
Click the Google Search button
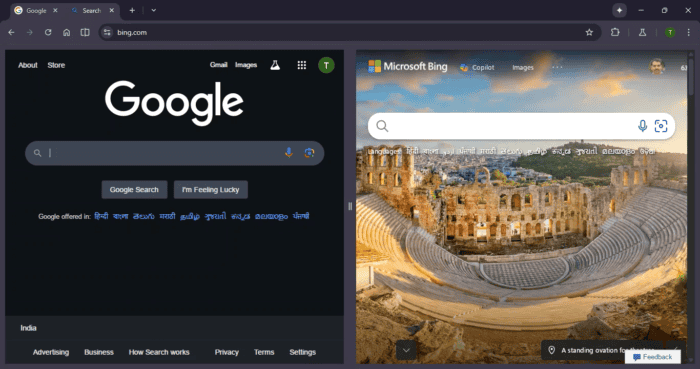click(x=134, y=190)
